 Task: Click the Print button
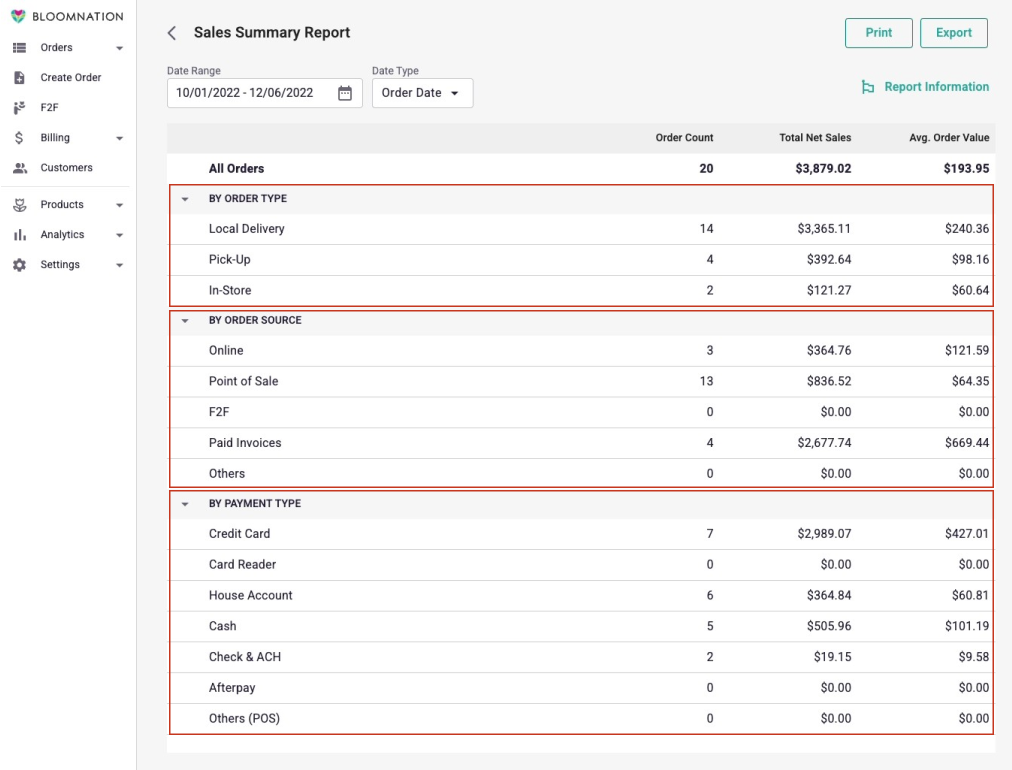pyautogui.click(x=878, y=32)
